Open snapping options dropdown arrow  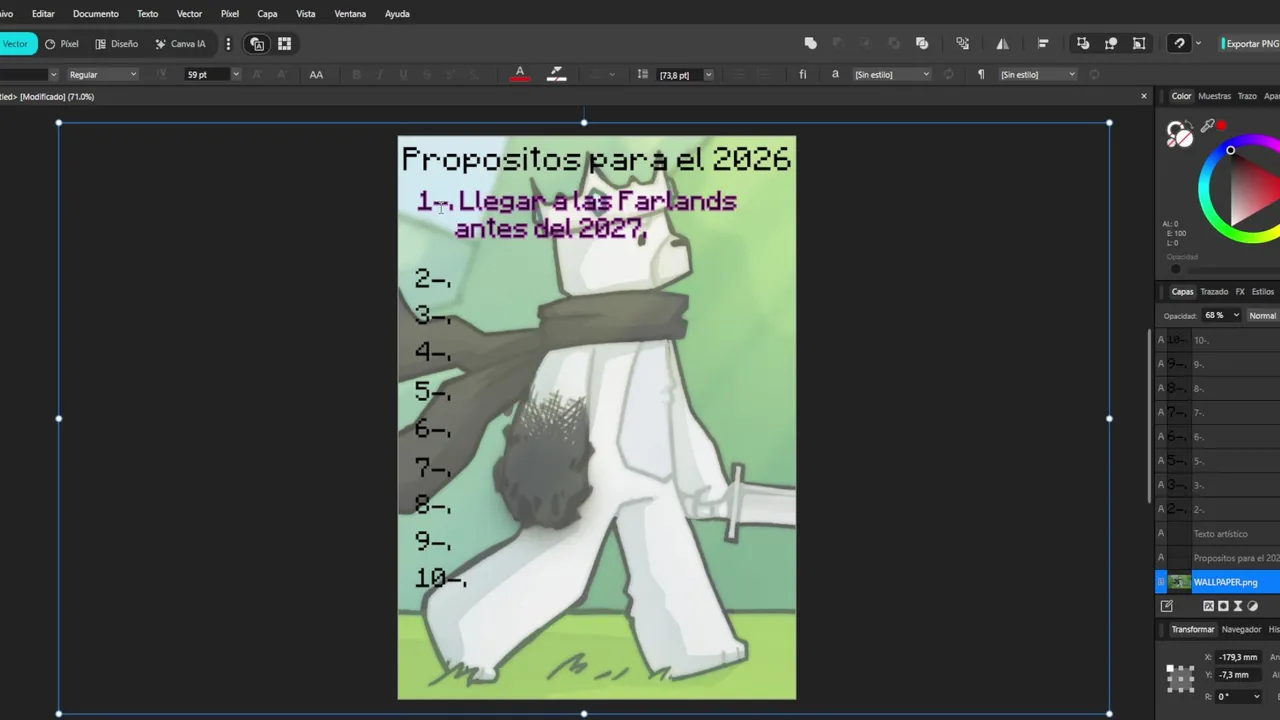click(x=1198, y=44)
